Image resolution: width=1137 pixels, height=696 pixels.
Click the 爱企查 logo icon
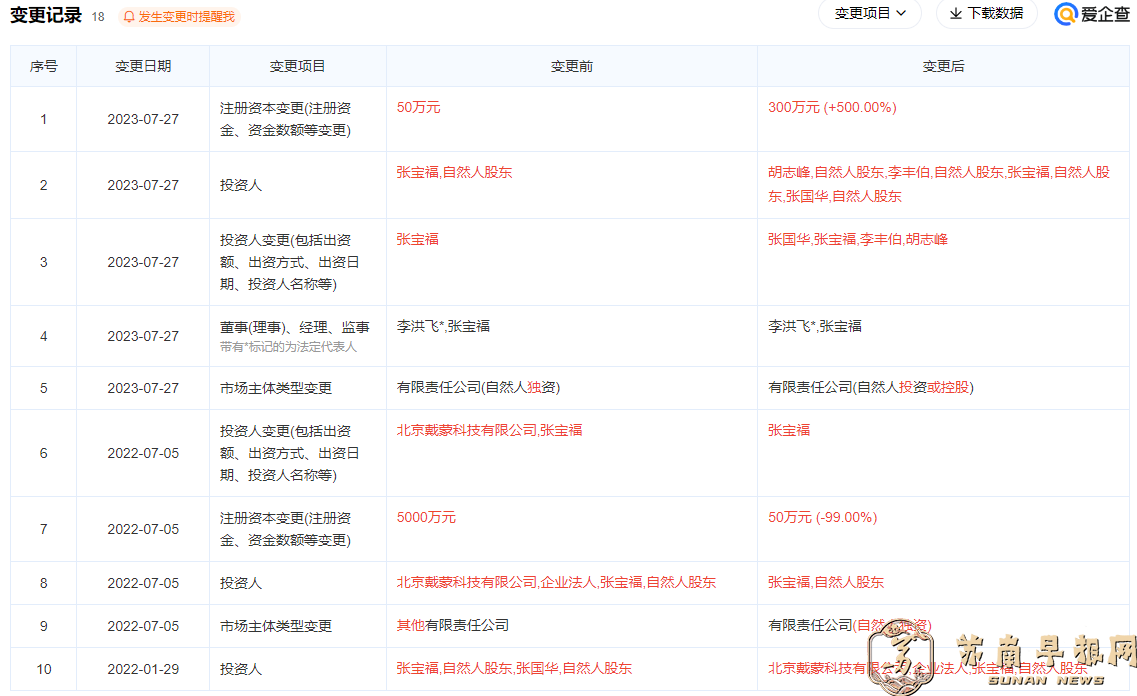pos(1066,14)
